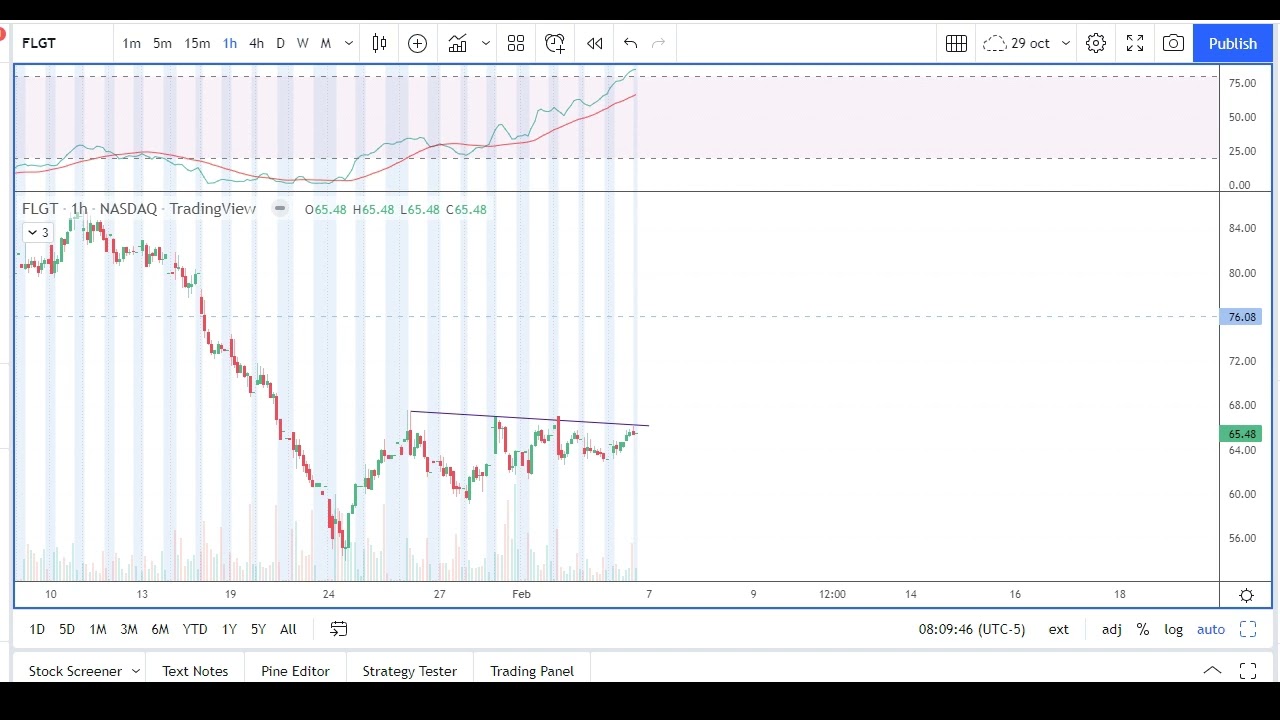Open the Strategy Tester tab
1280x720 pixels.
click(409, 671)
